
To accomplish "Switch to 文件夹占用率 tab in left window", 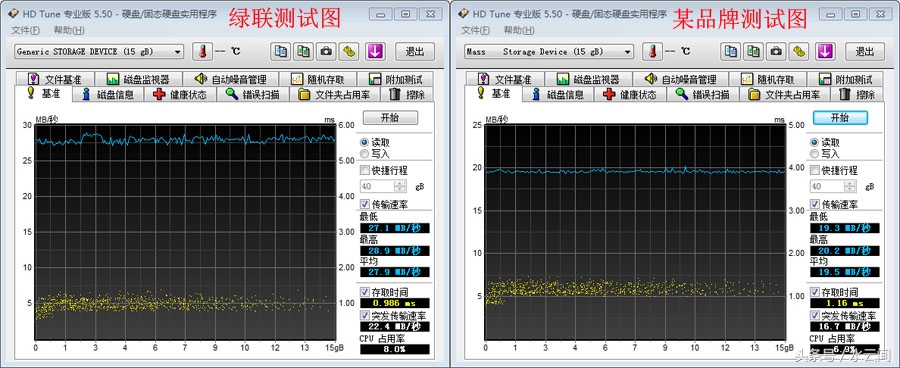I will pos(334,95).
